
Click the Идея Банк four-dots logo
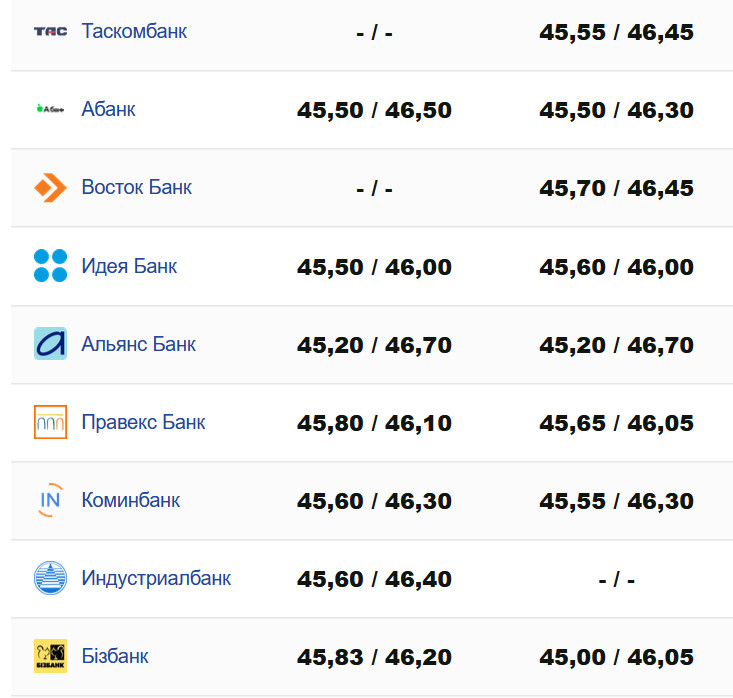[50, 266]
